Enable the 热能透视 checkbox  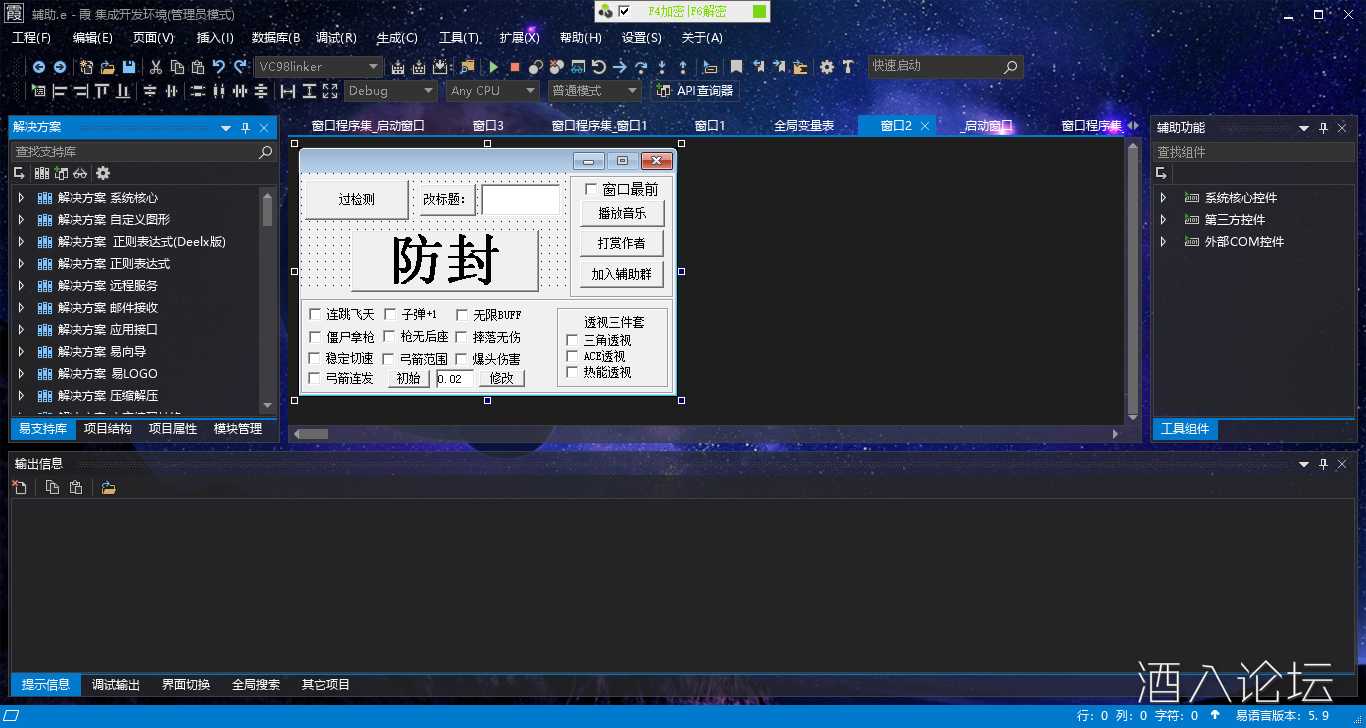pyautogui.click(x=573, y=372)
